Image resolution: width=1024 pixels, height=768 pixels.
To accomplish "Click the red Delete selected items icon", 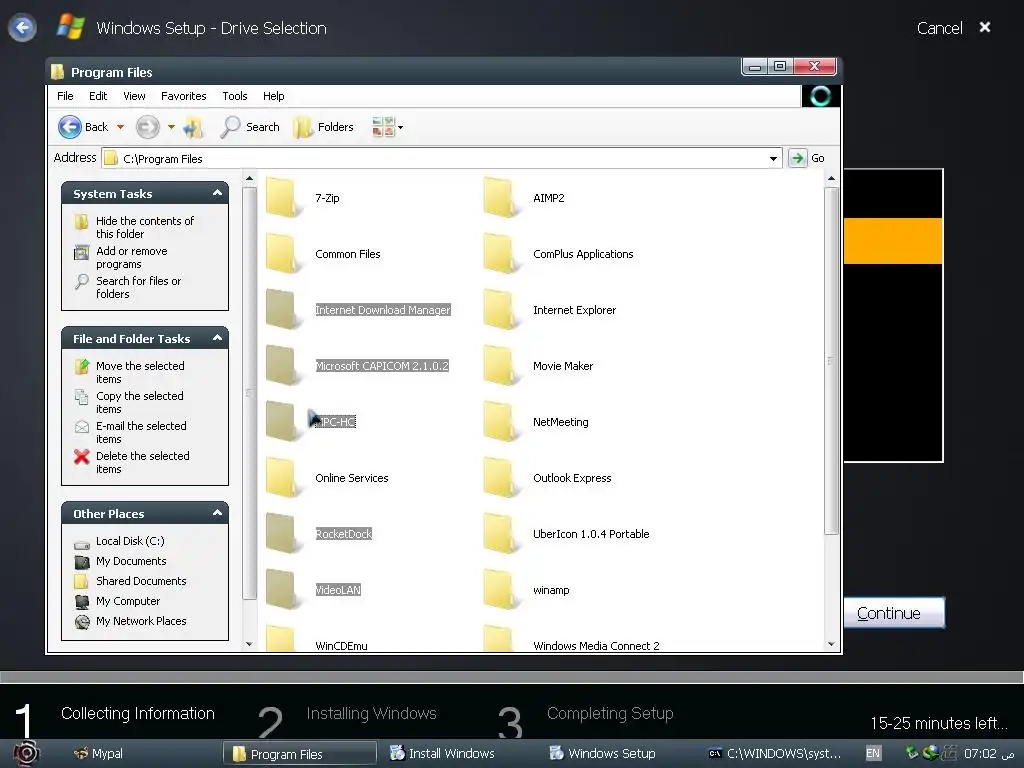I will coord(82,456).
